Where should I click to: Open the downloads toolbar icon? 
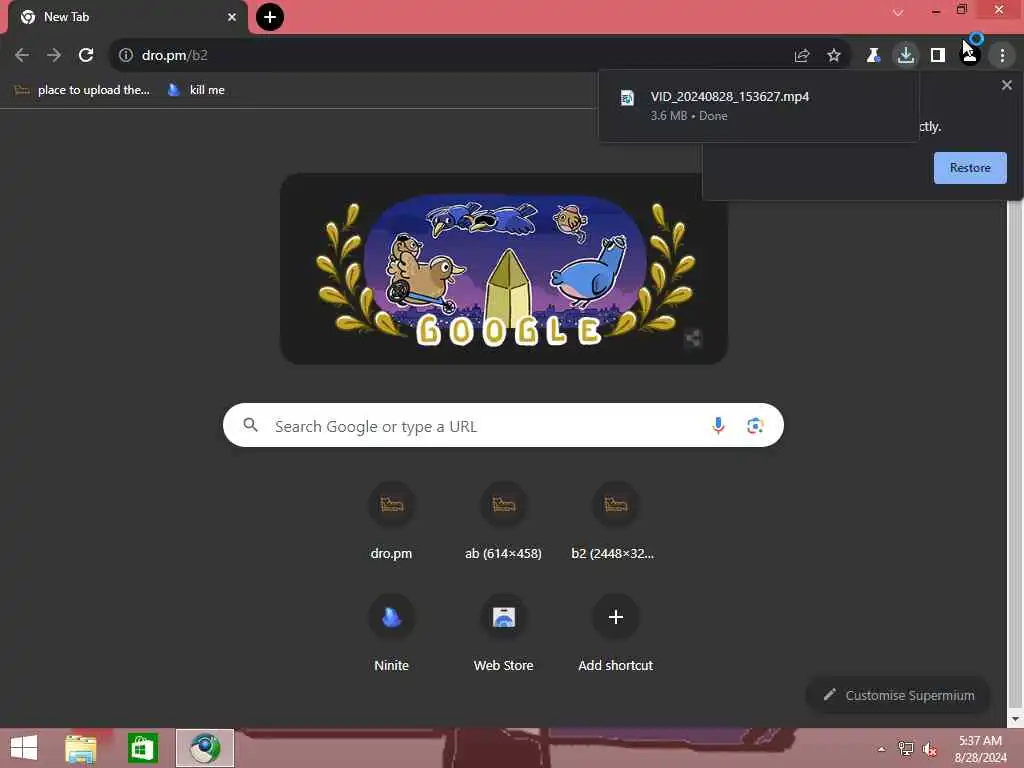pos(906,56)
